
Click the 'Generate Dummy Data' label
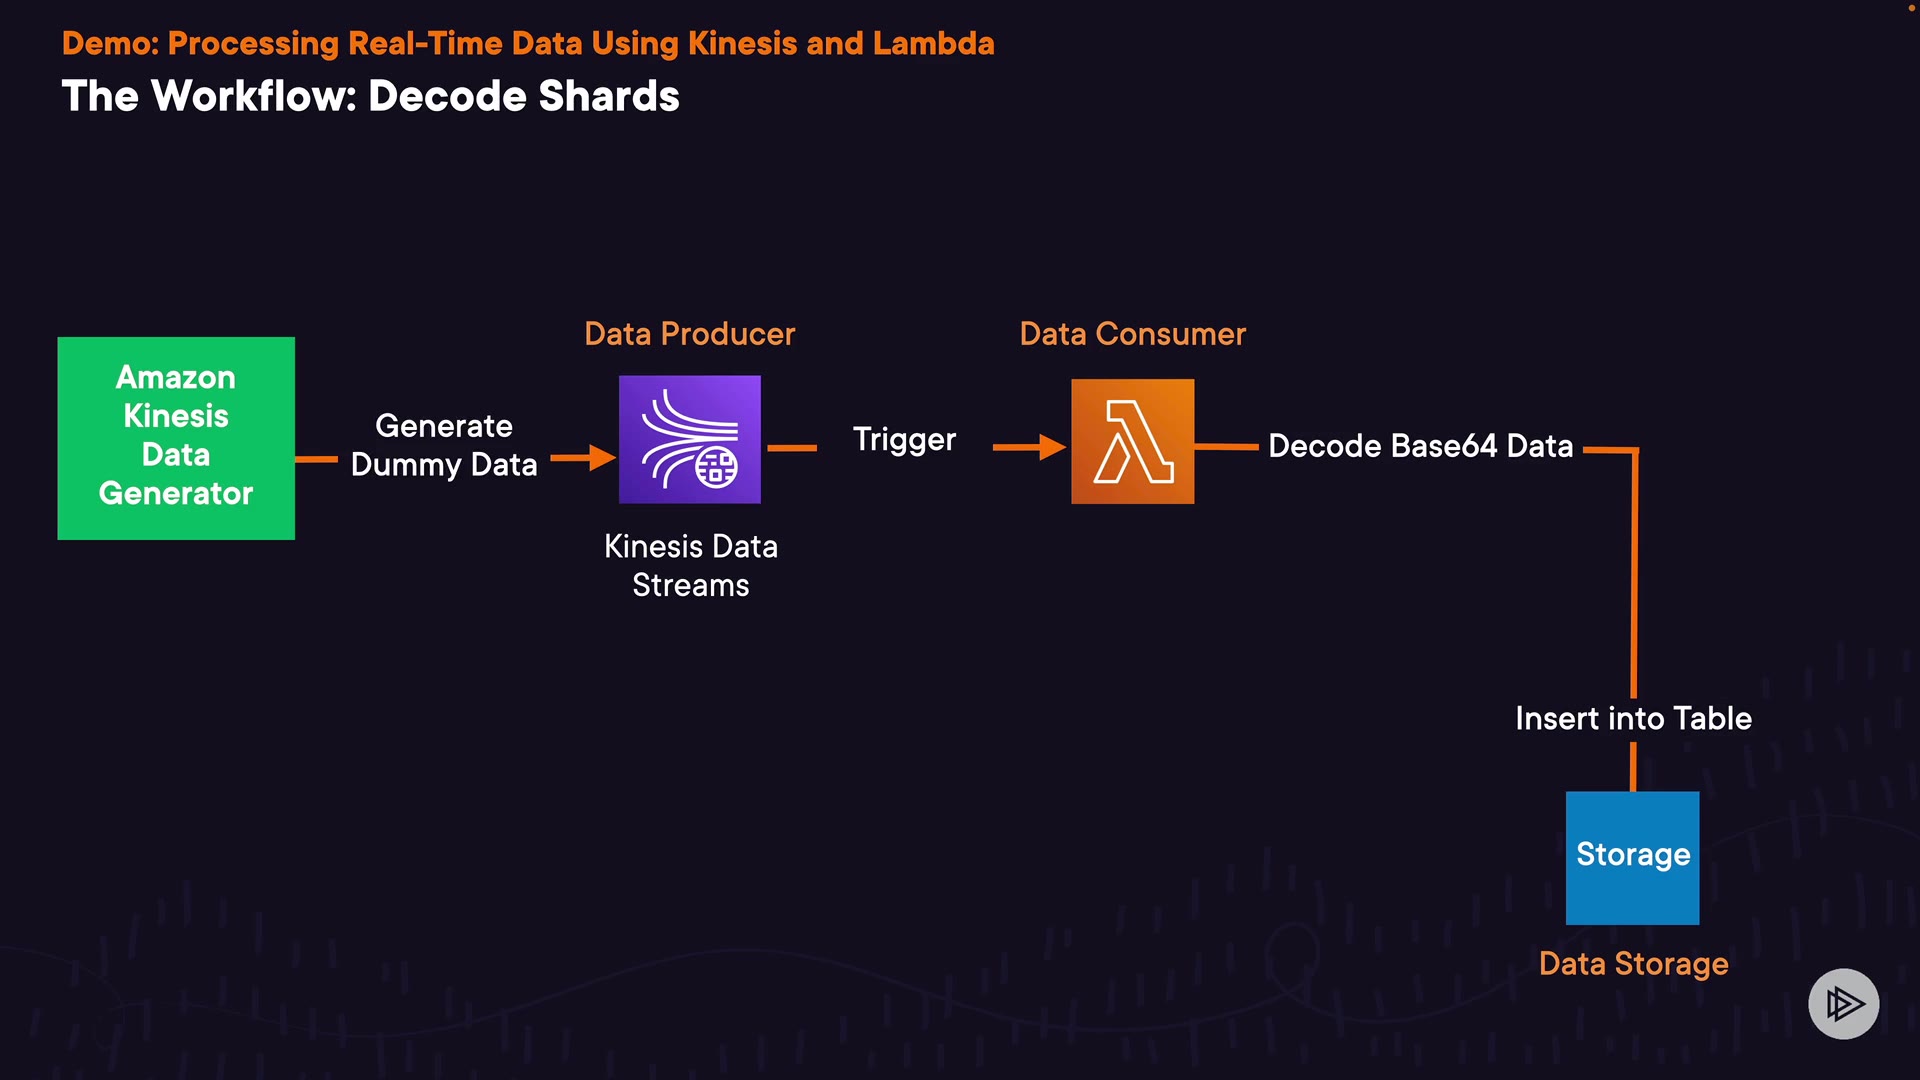[444, 445]
